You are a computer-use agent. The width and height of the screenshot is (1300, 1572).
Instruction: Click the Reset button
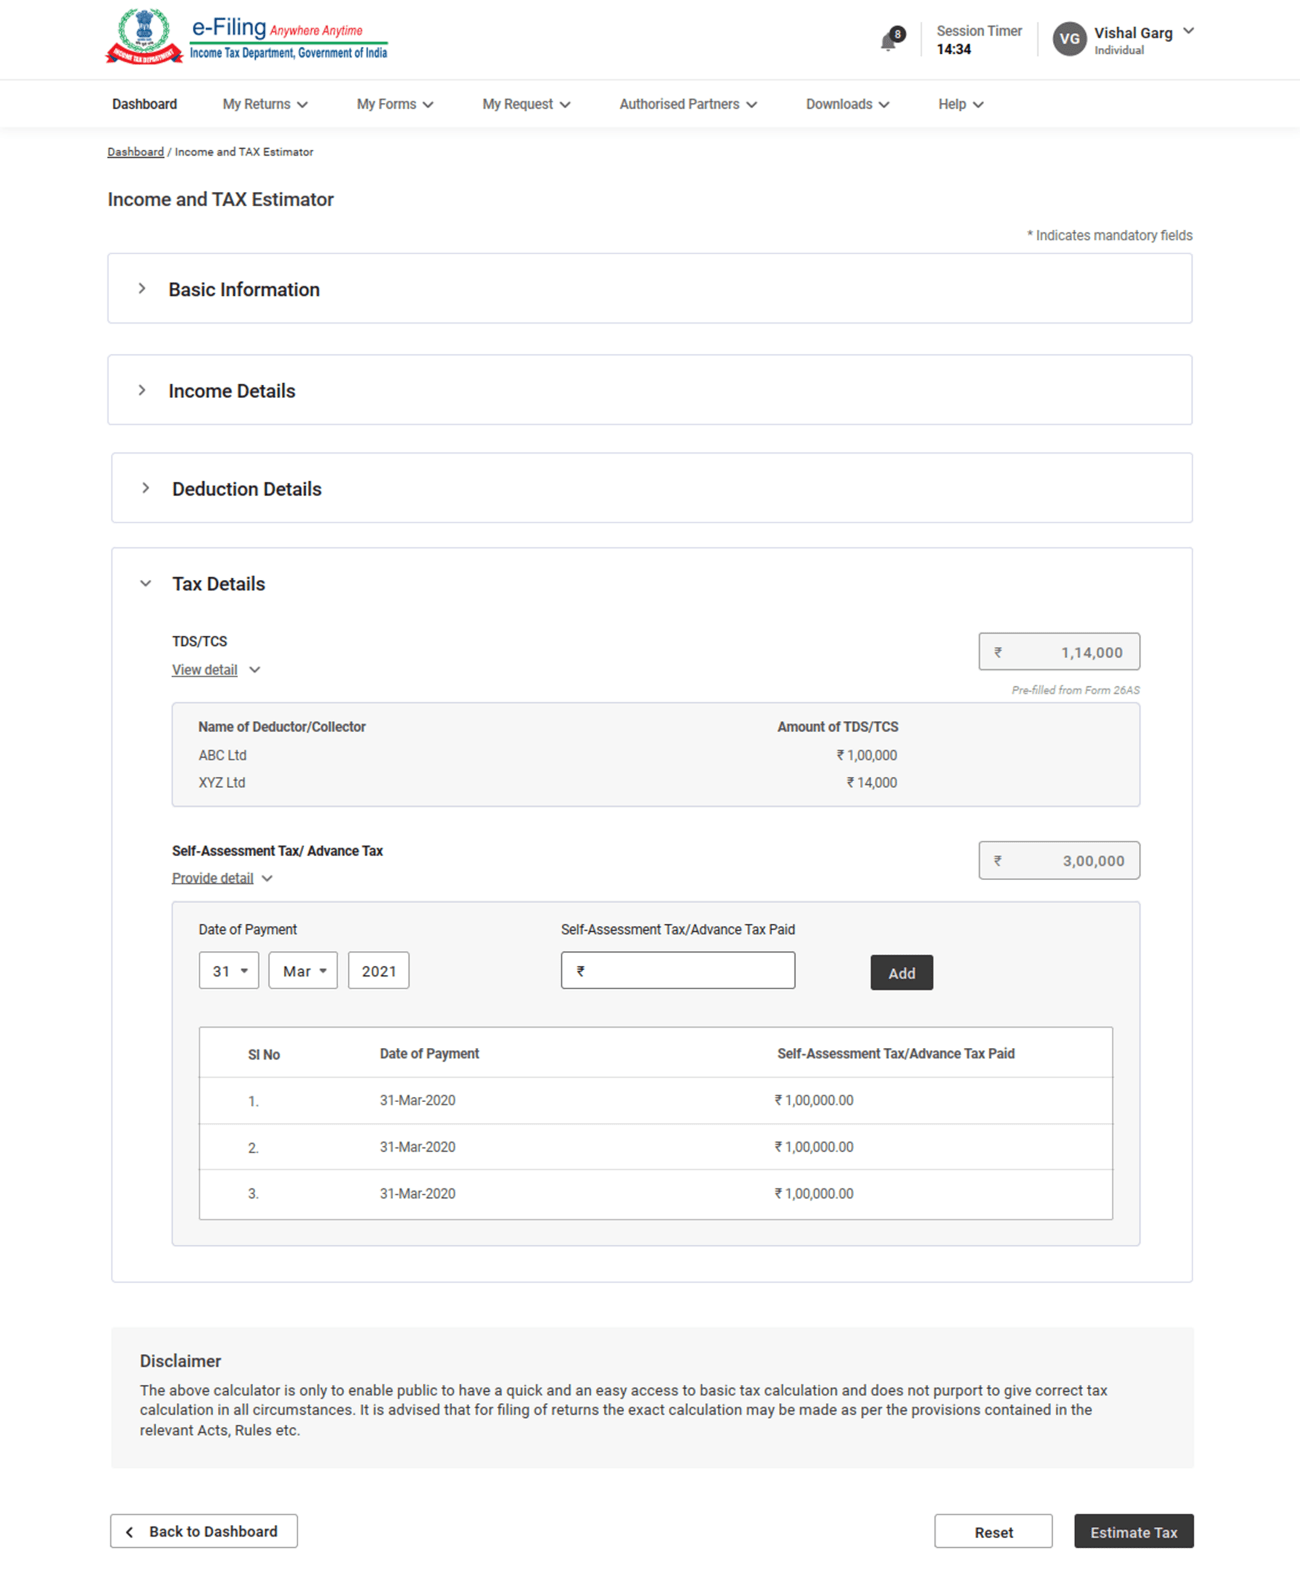pos(993,1532)
